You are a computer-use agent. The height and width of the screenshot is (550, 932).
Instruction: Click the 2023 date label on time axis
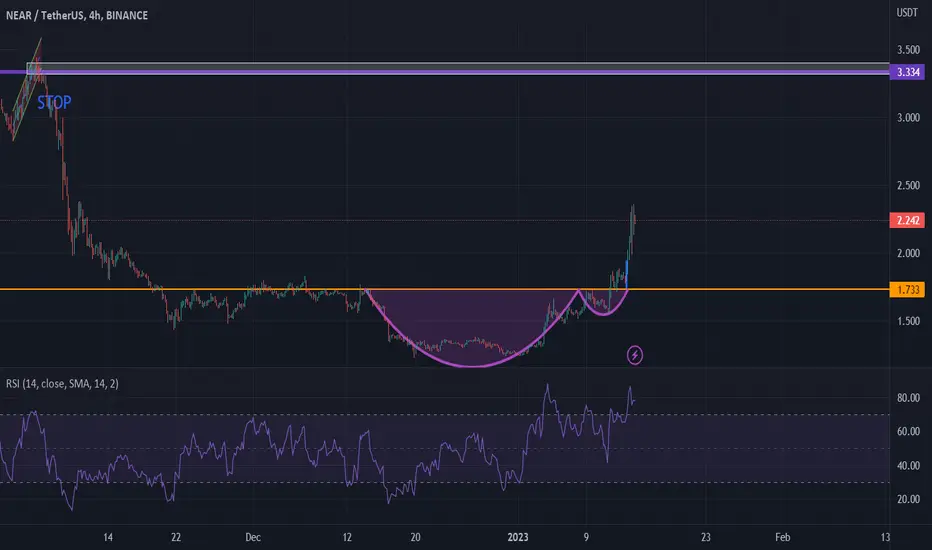(518, 538)
